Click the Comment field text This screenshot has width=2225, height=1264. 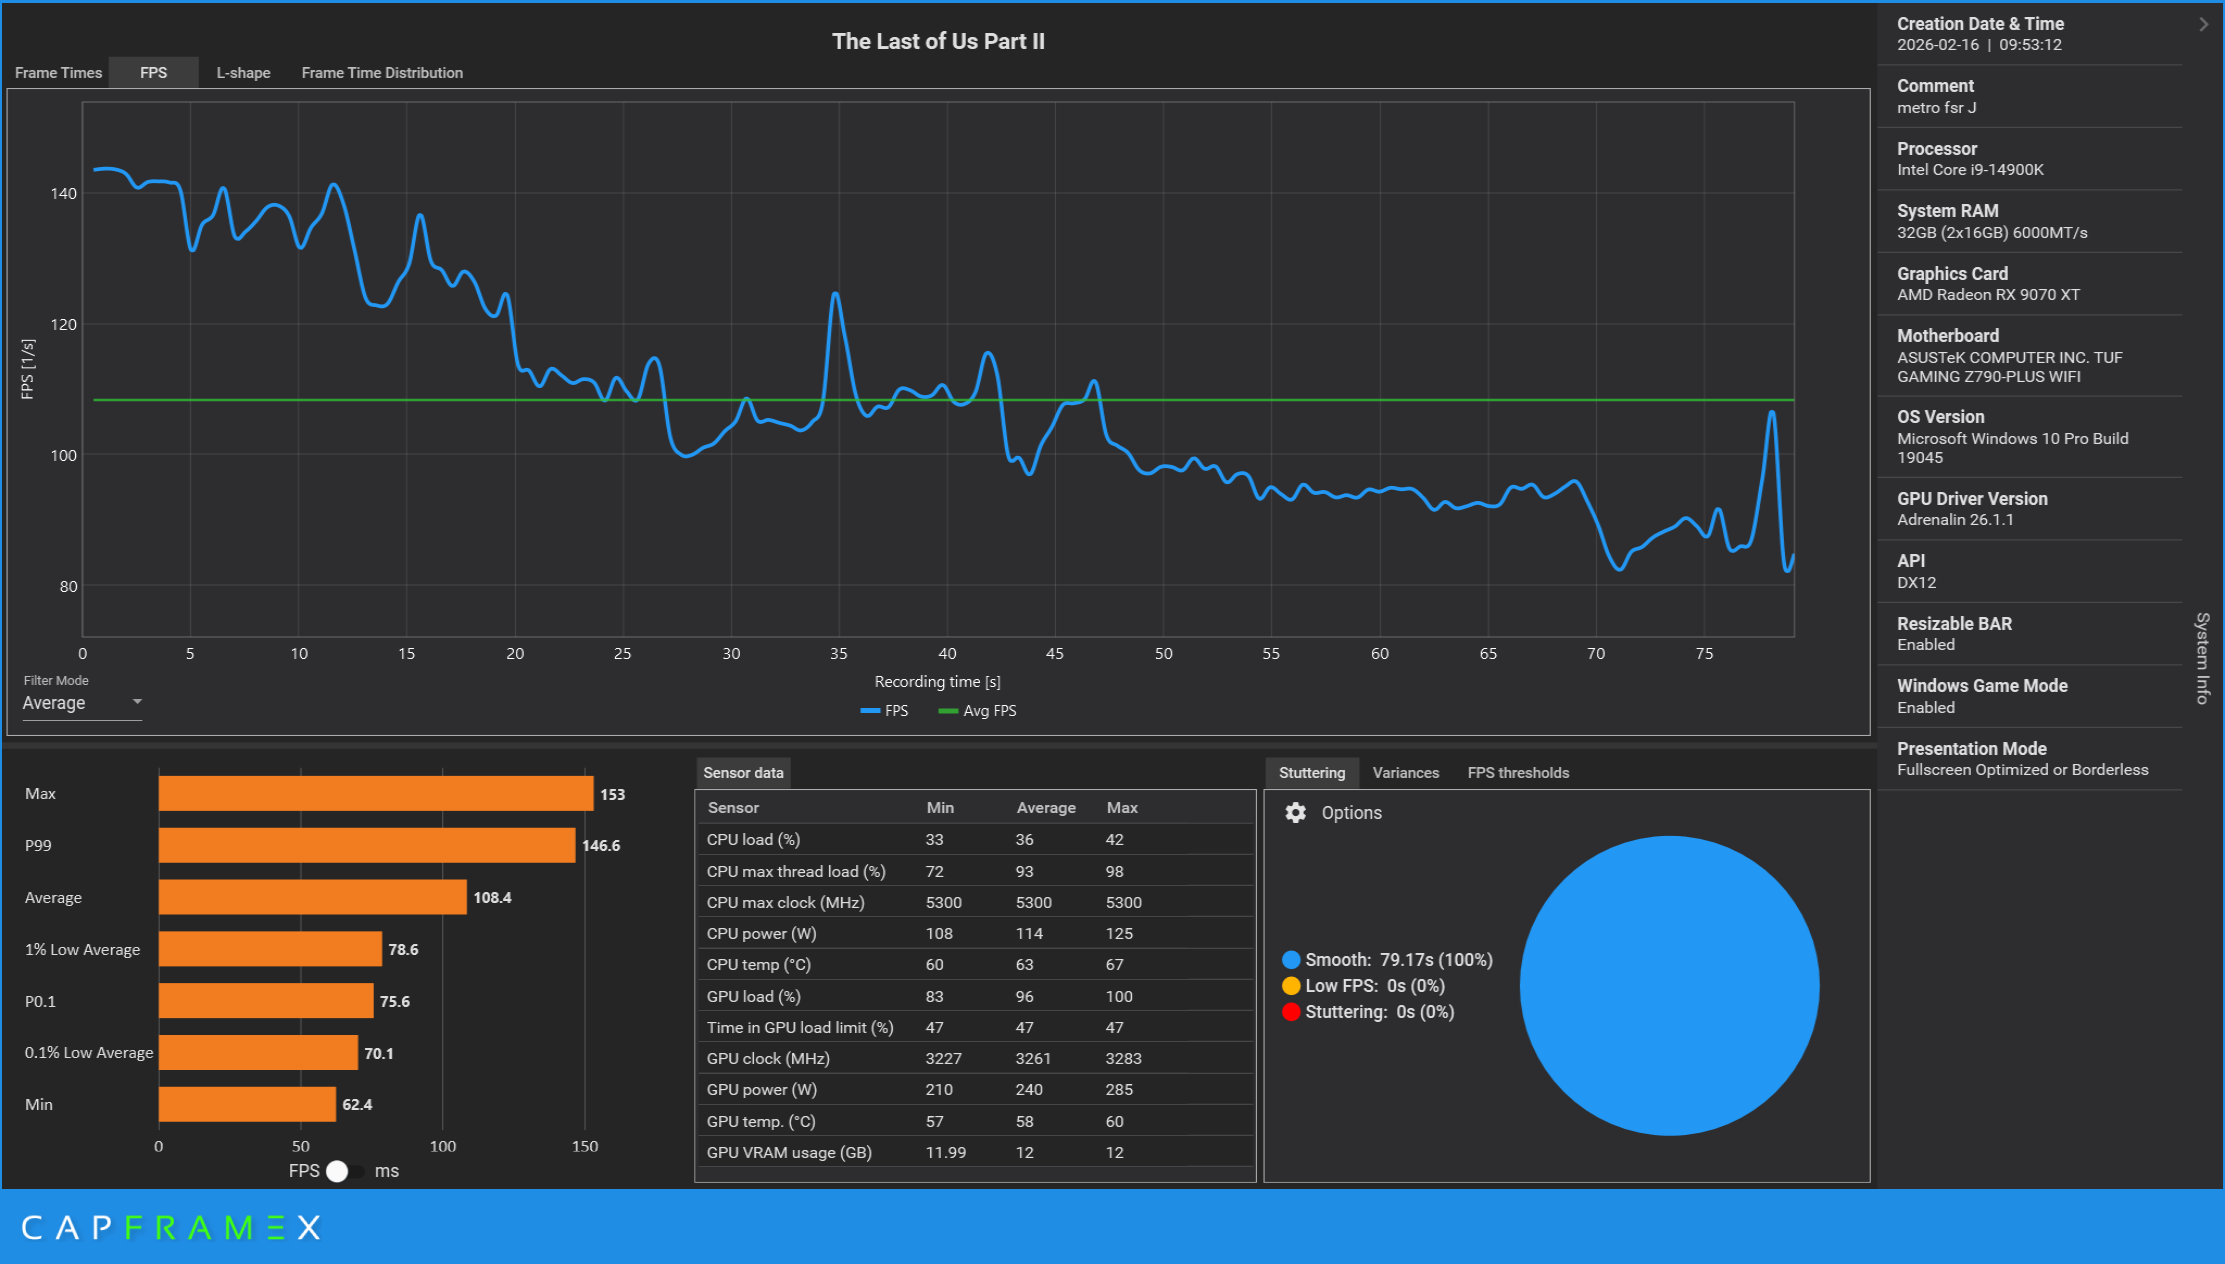tap(1936, 108)
